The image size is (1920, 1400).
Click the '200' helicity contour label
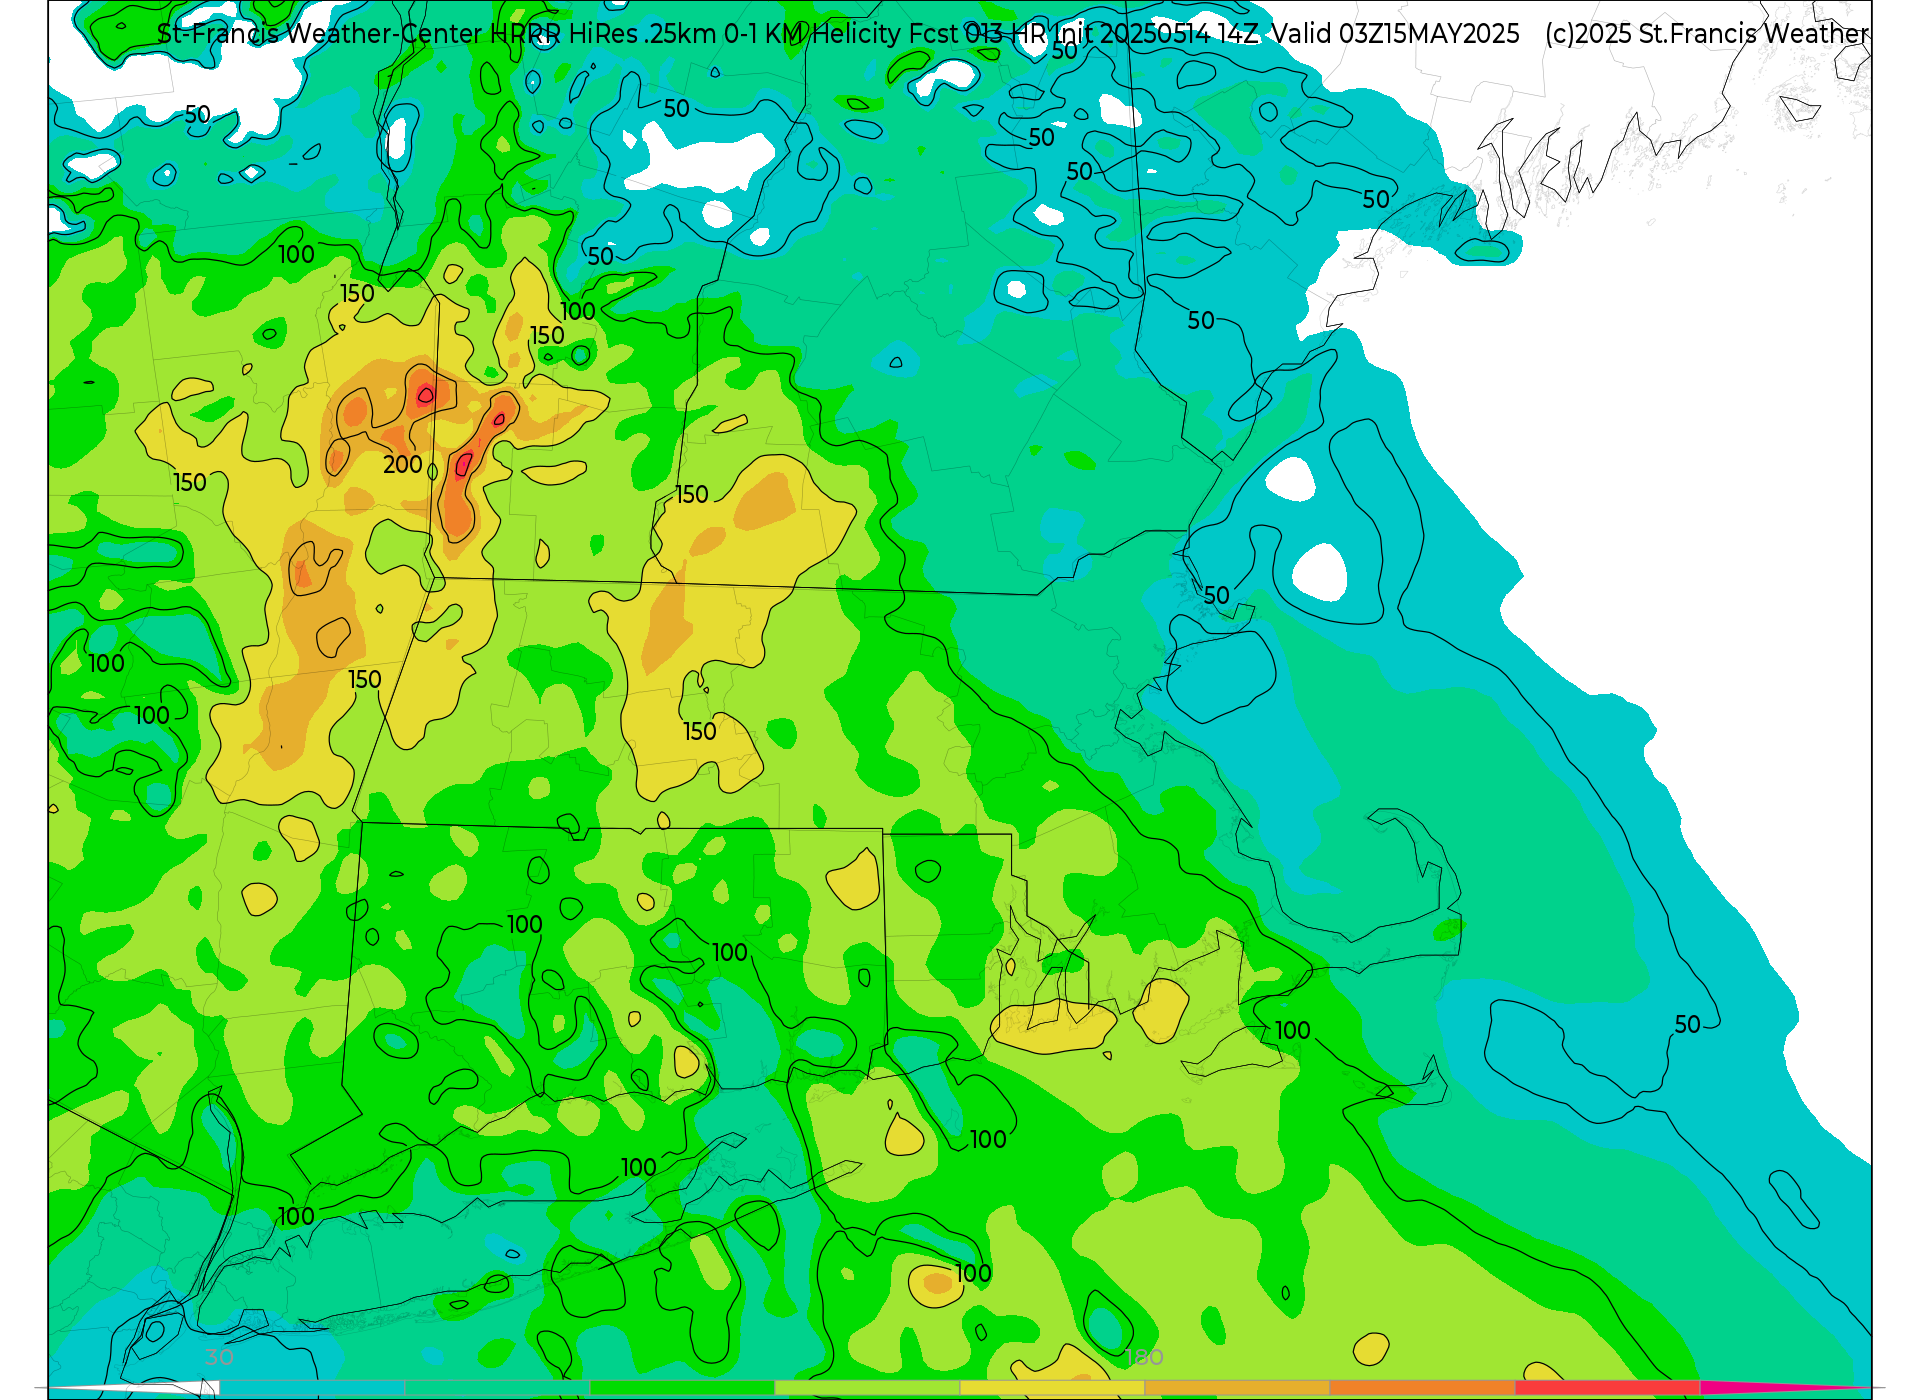tap(403, 464)
